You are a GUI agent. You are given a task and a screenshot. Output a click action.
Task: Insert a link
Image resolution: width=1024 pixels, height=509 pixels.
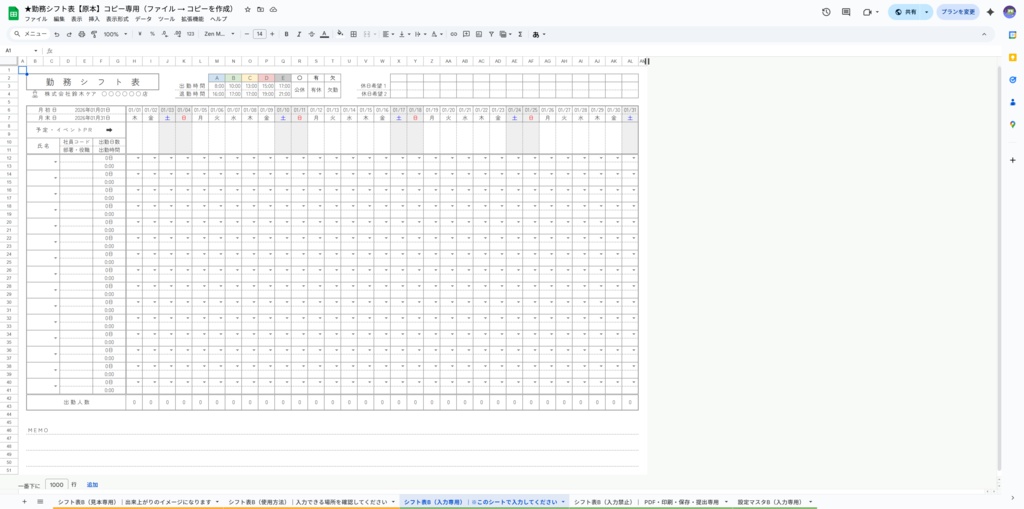454,34
